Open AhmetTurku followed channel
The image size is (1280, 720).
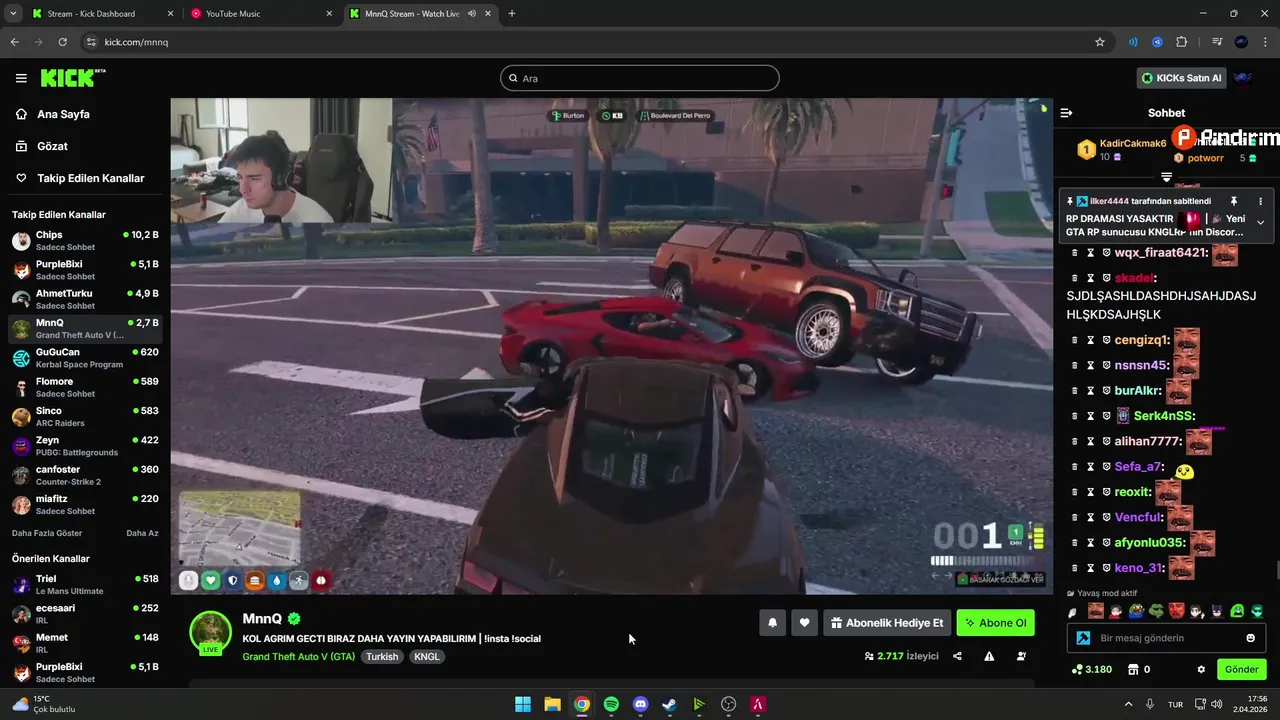(x=85, y=300)
